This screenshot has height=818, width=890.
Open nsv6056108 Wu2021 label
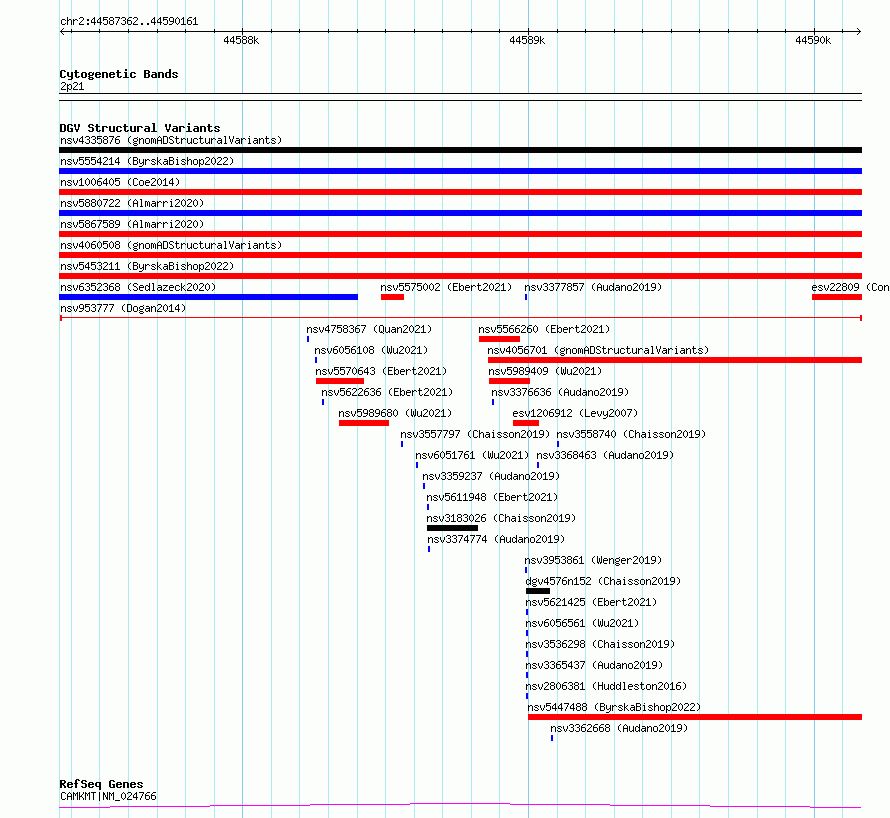point(371,350)
